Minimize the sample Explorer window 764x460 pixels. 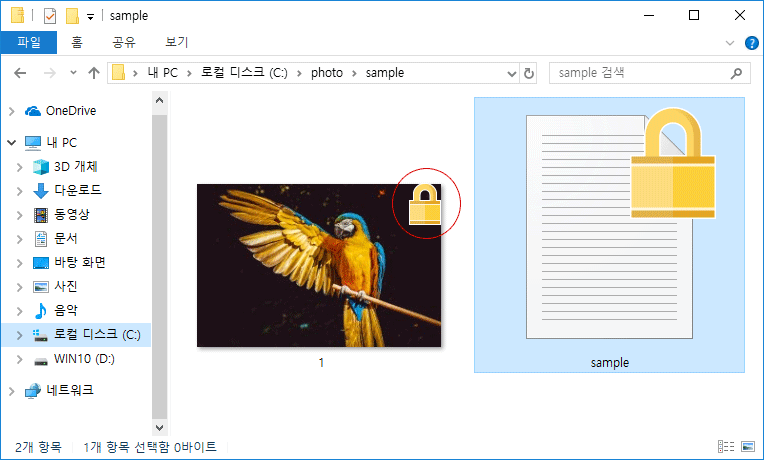(649, 16)
